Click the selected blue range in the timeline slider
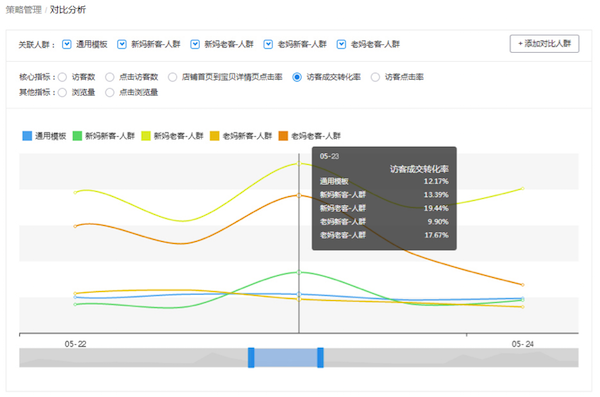Viewport: 600px width, 397px height. [x=286, y=358]
